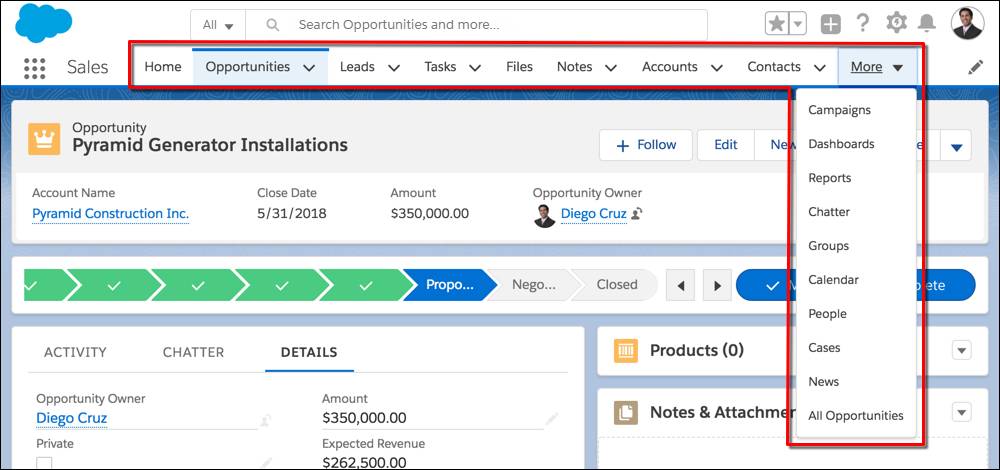Switch to the Chatter tab
Image resolution: width=1000 pixels, height=470 pixels.
[x=193, y=352]
